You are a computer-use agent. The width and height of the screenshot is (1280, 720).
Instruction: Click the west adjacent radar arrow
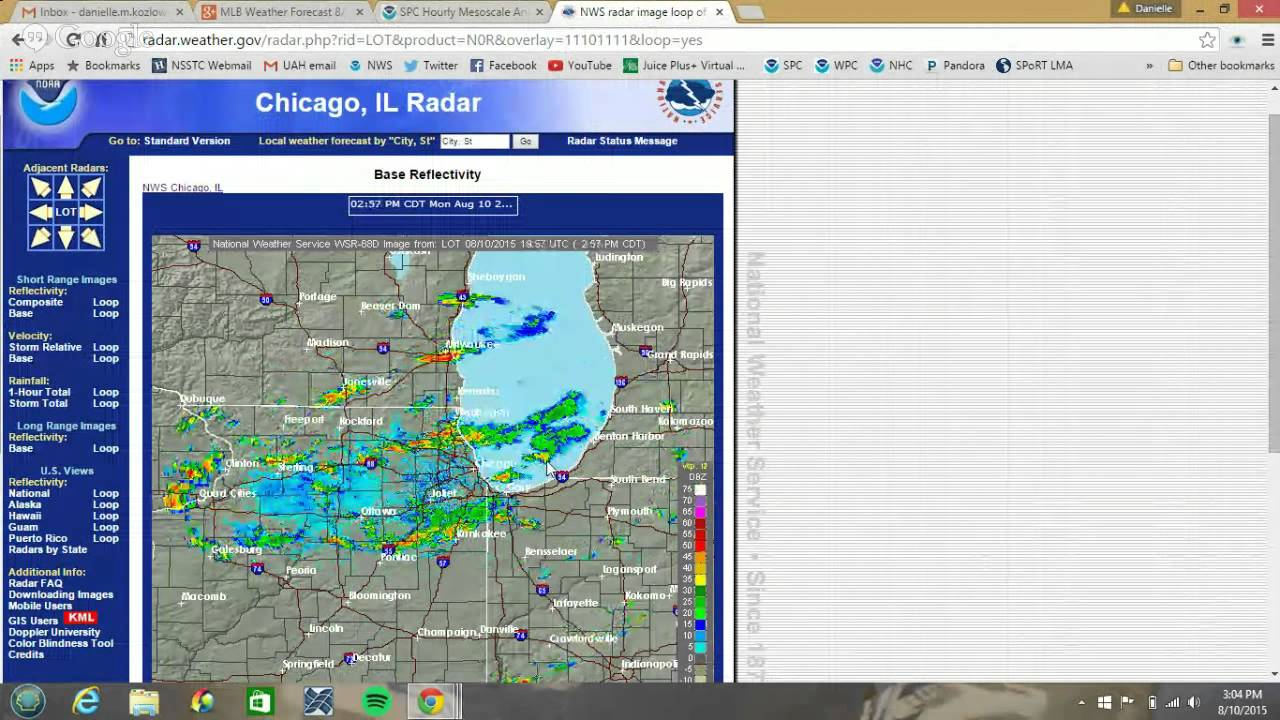coord(40,212)
